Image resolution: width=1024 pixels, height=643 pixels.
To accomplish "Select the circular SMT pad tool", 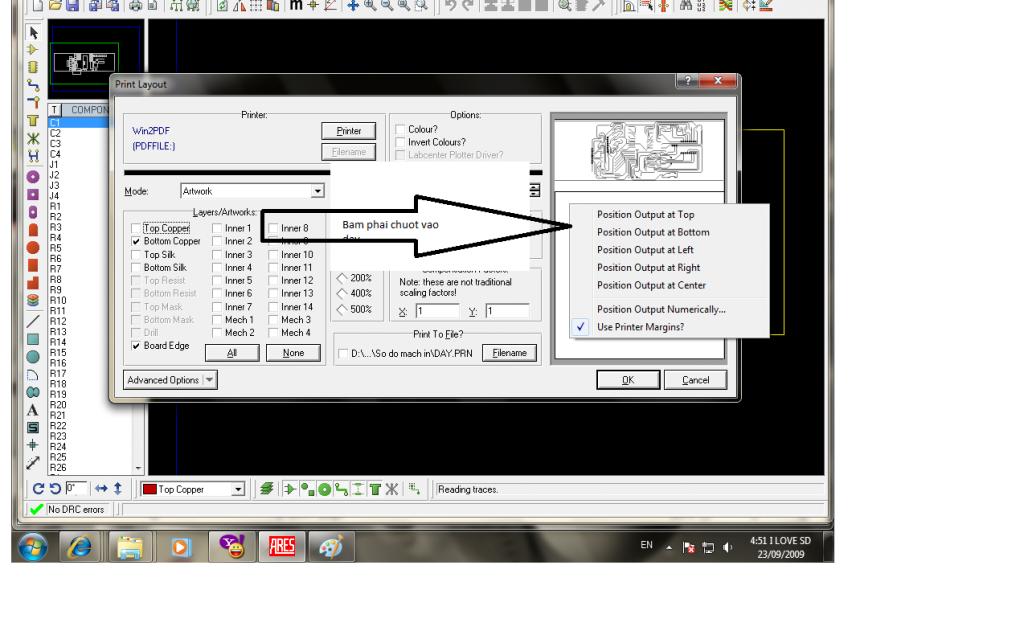I will click(x=33, y=247).
